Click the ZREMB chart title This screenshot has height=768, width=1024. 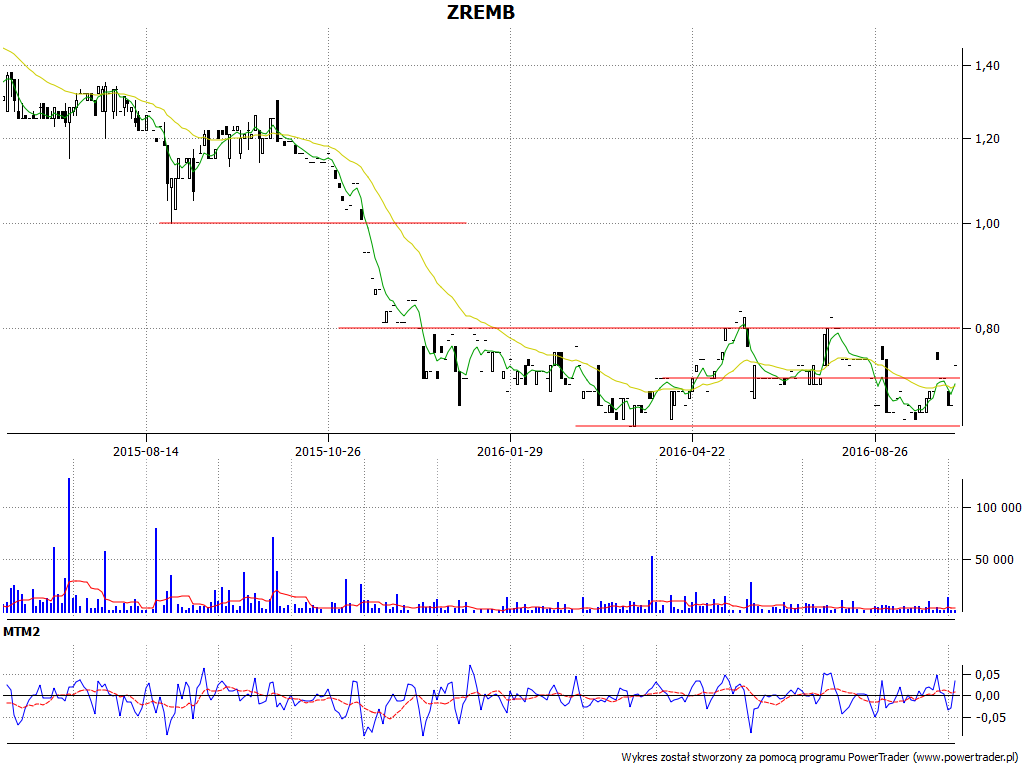(x=481, y=12)
